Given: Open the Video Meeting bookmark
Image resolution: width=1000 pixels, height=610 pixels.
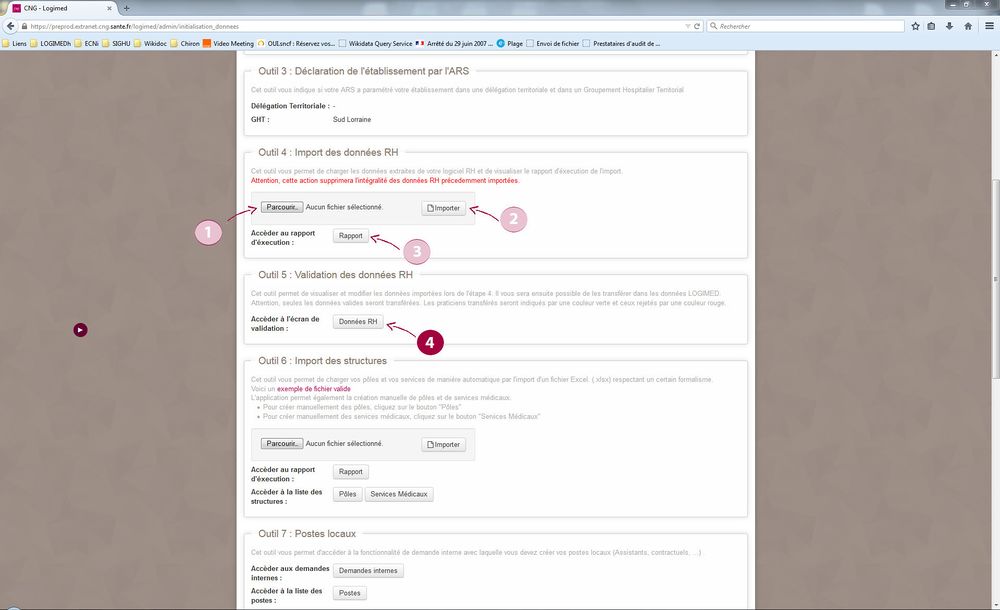Looking at the screenshot, I should [x=228, y=43].
